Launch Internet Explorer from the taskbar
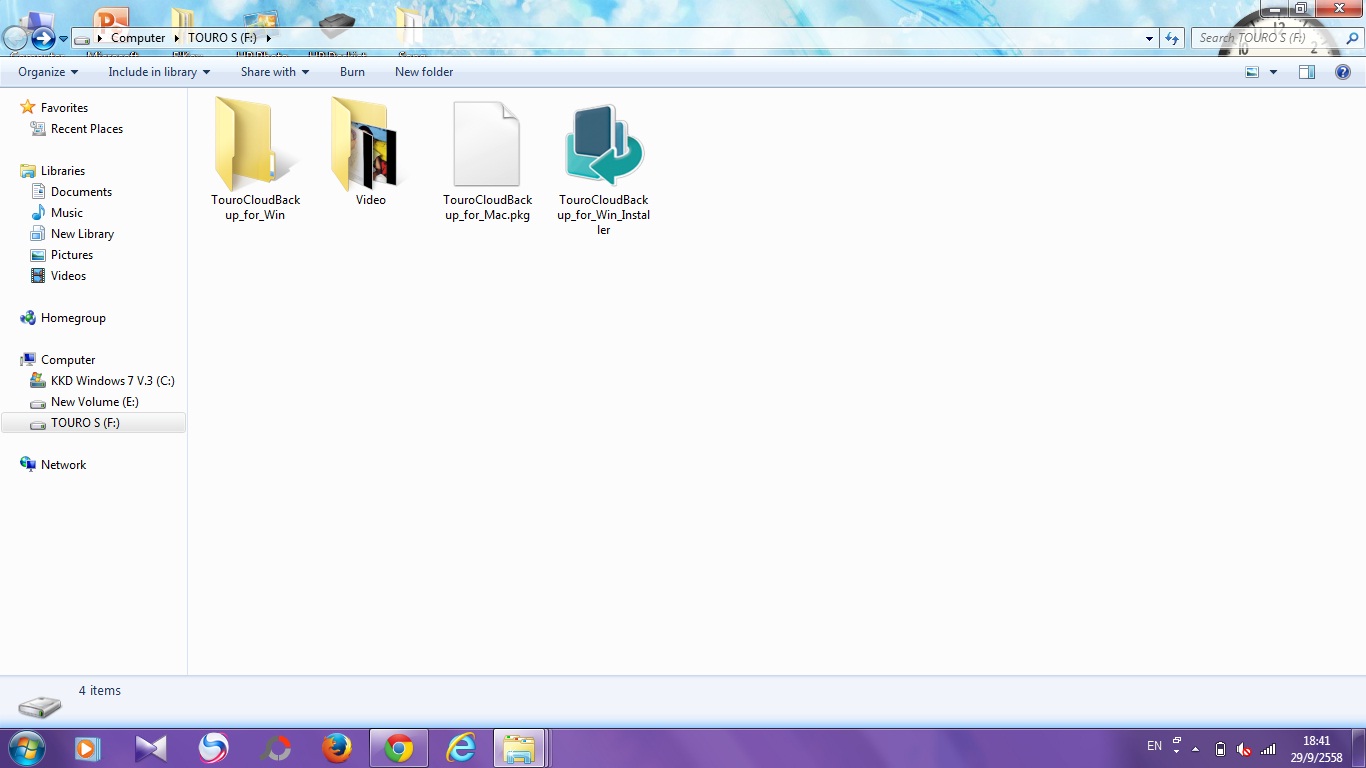Viewport: 1366px width, 768px height. point(461,748)
